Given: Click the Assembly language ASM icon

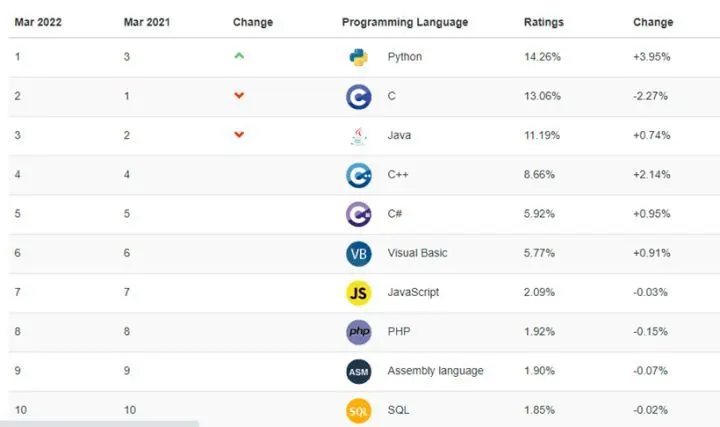Looking at the screenshot, I should 358,371.
